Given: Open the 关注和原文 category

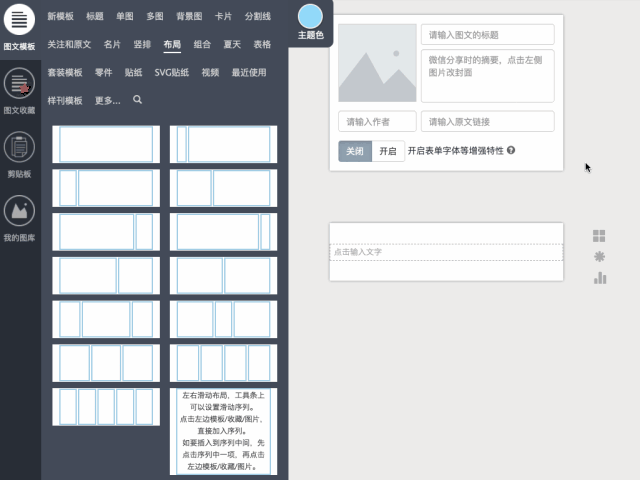Looking at the screenshot, I should [x=69, y=44].
